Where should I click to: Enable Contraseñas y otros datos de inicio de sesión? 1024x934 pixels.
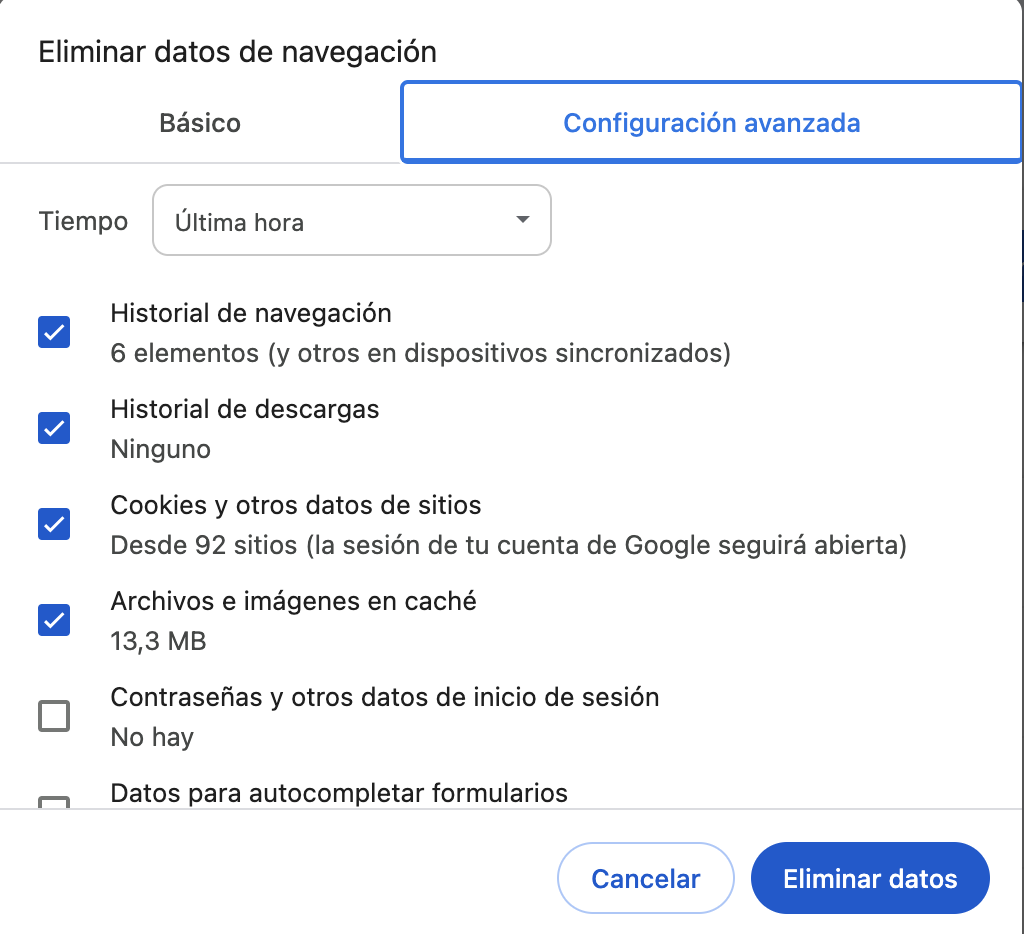53,716
